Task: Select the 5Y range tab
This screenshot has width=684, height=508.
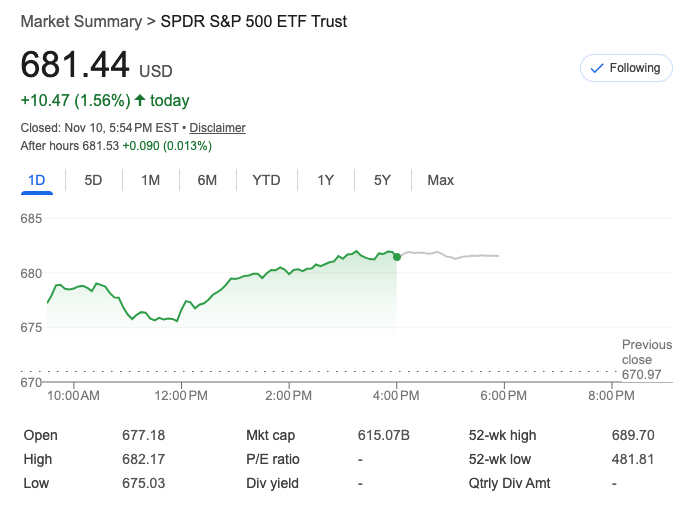Action: (382, 180)
